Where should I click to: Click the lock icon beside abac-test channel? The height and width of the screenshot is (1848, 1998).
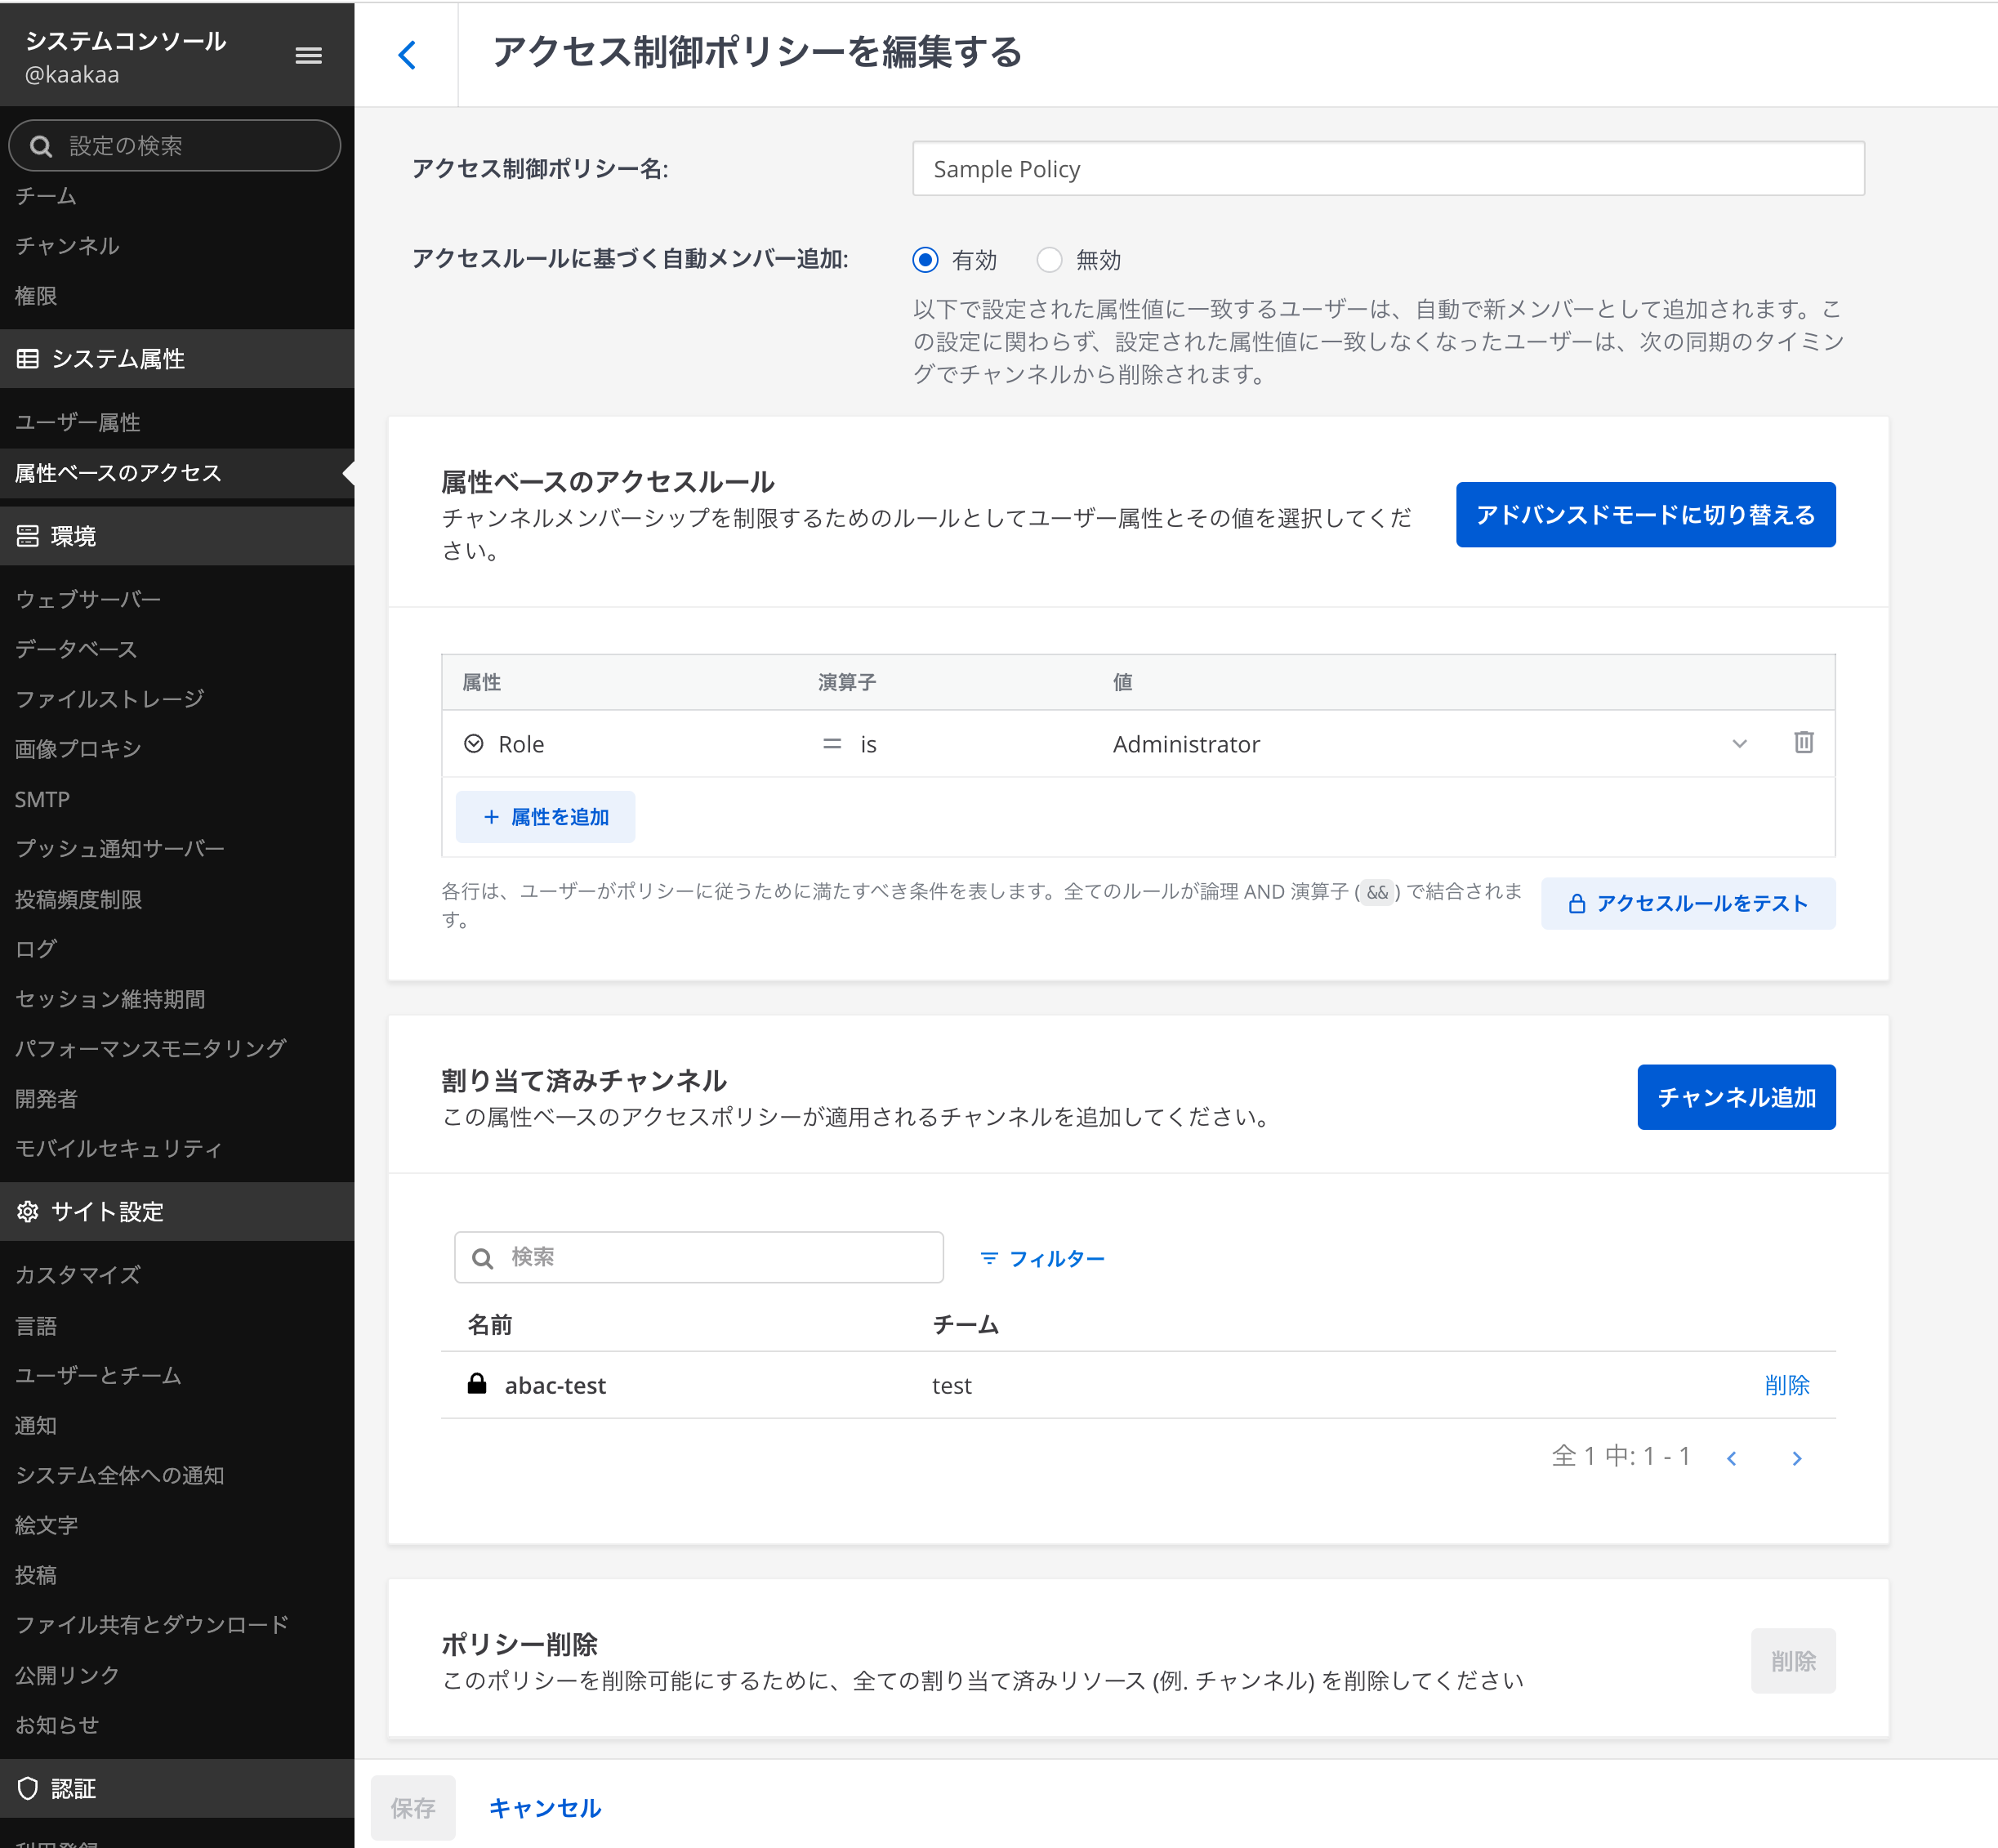pos(477,1384)
